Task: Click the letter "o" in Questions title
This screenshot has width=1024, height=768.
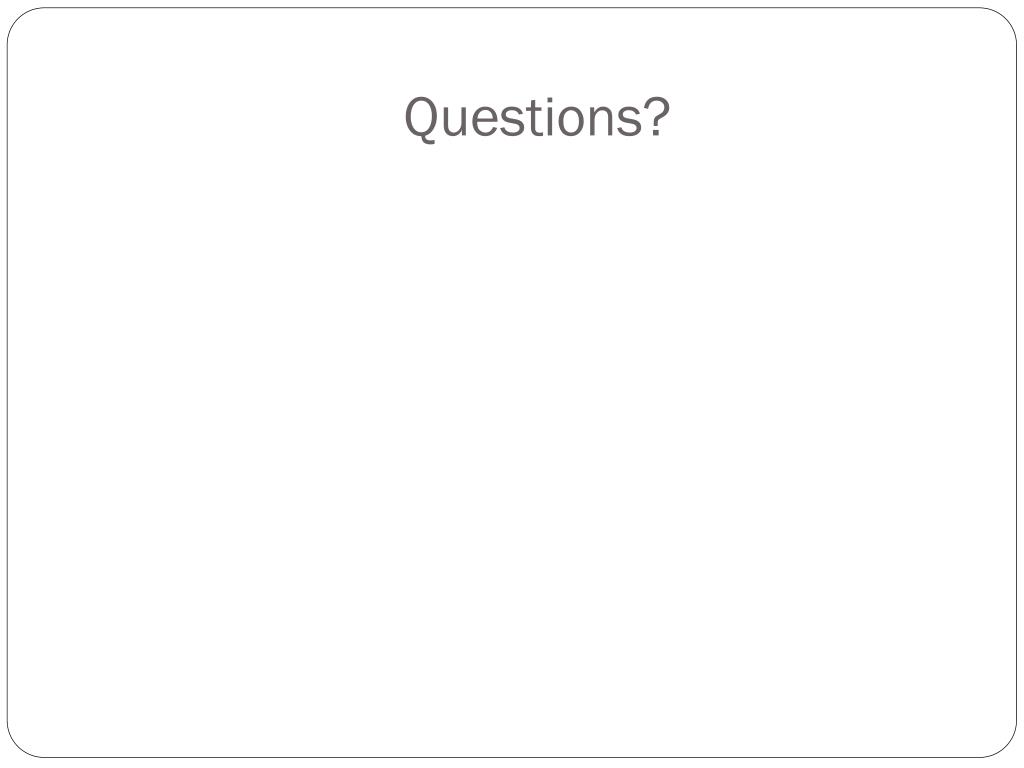Action: tap(571, 121)
